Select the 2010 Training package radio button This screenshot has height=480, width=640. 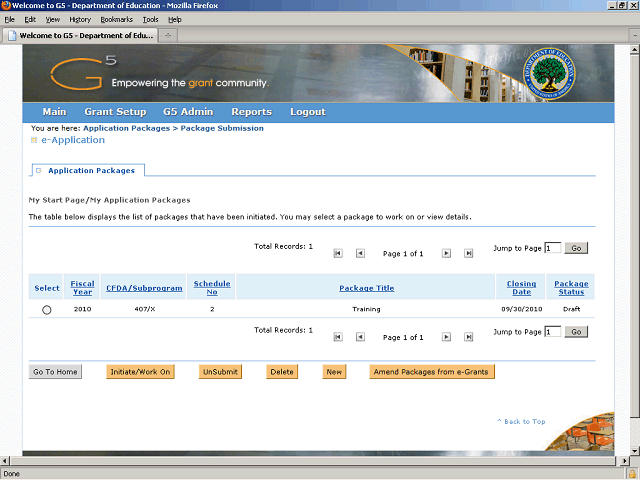tap(47, 310)
